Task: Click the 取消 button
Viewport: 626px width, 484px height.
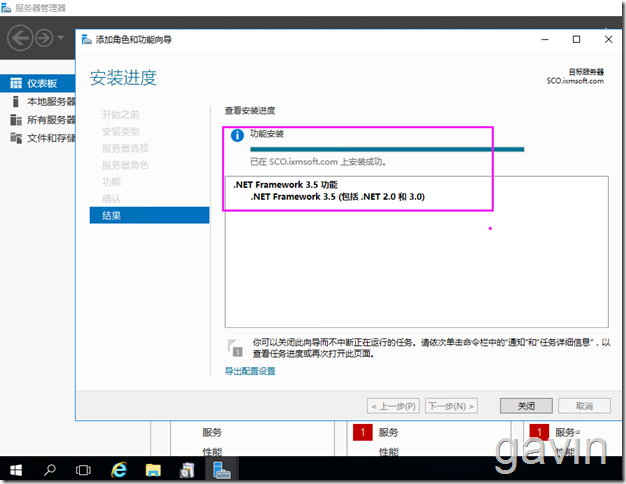Action: (x=584, y=406)
